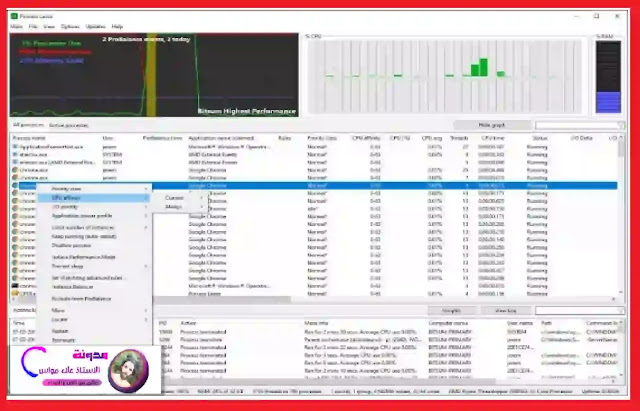Click the conhost process row icon
Screen dimensions: 640x411
(15, 286)
